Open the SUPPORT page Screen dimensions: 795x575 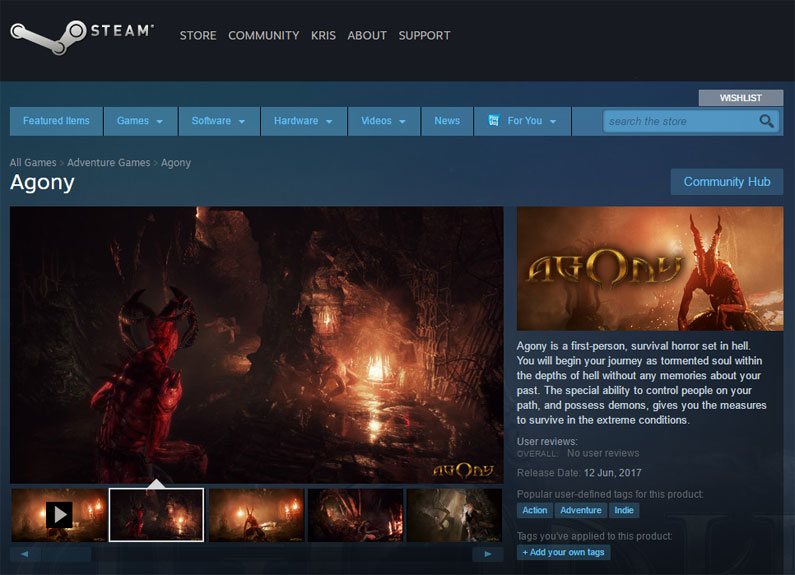click(424, 35)
